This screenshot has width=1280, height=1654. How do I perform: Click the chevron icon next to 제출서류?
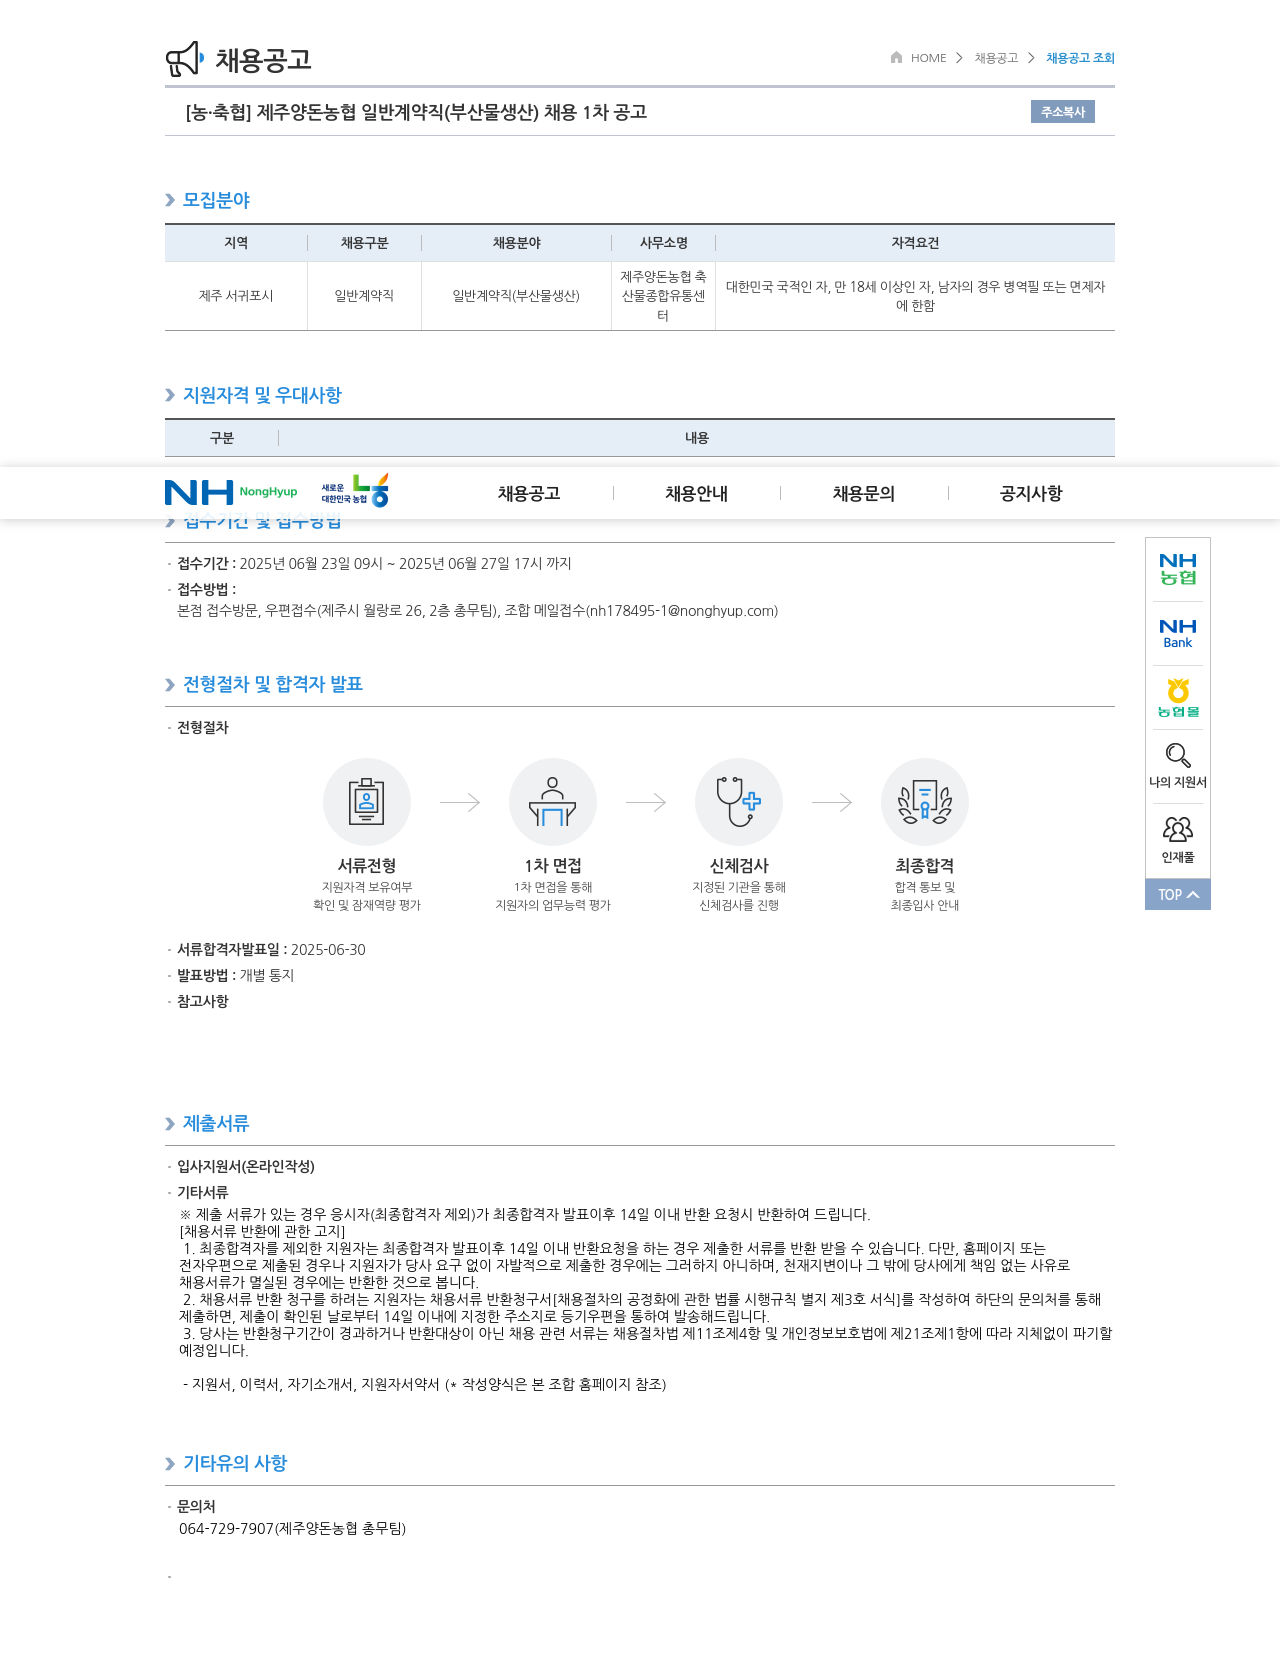coord(170,1124)
